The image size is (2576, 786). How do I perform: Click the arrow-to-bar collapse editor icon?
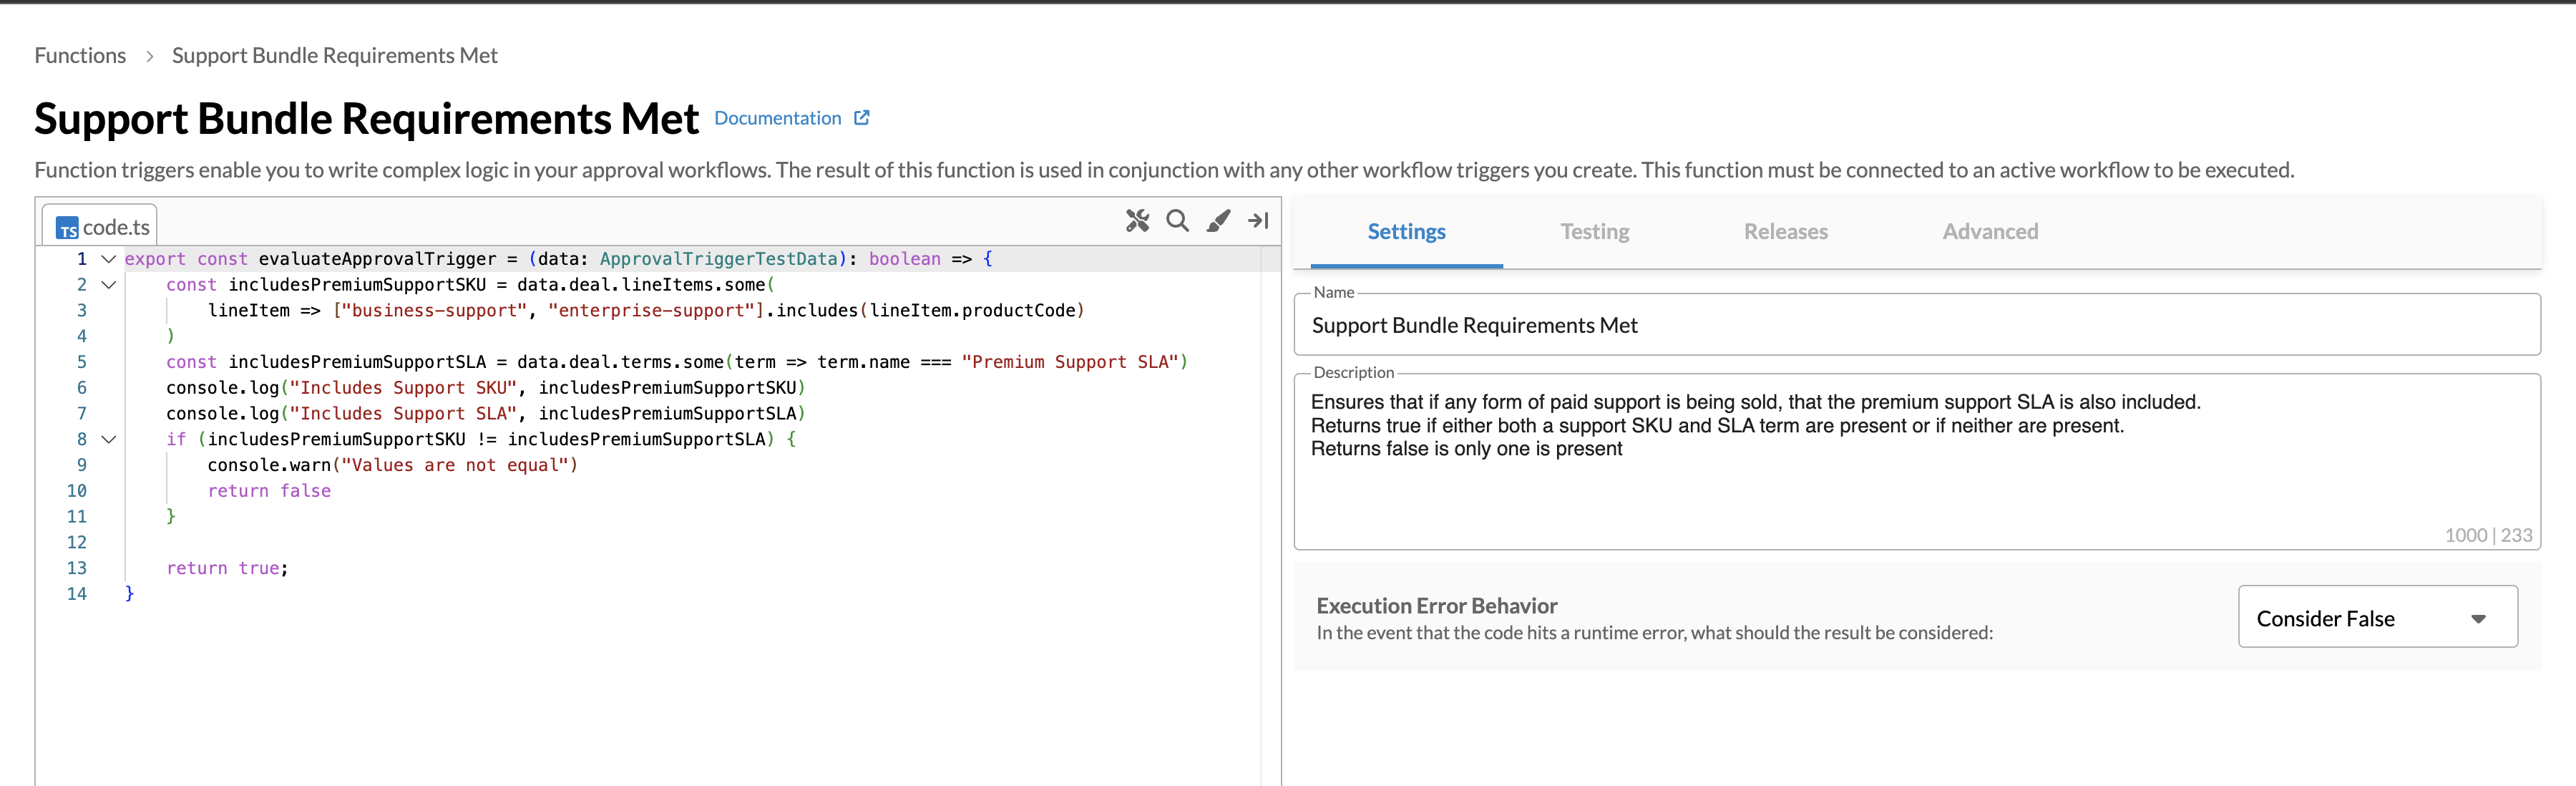1258,221
